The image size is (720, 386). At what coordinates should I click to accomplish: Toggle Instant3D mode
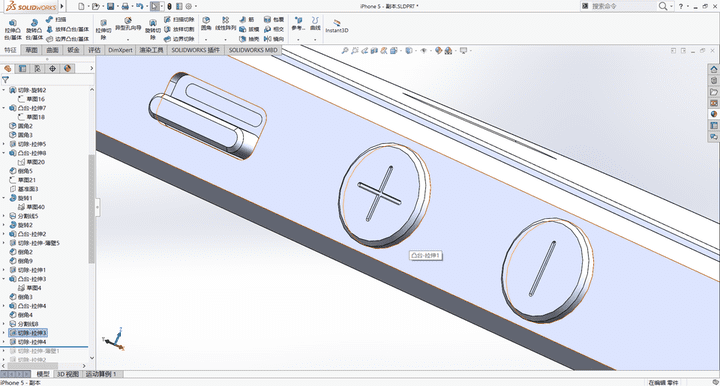click(x=337, y=26)
